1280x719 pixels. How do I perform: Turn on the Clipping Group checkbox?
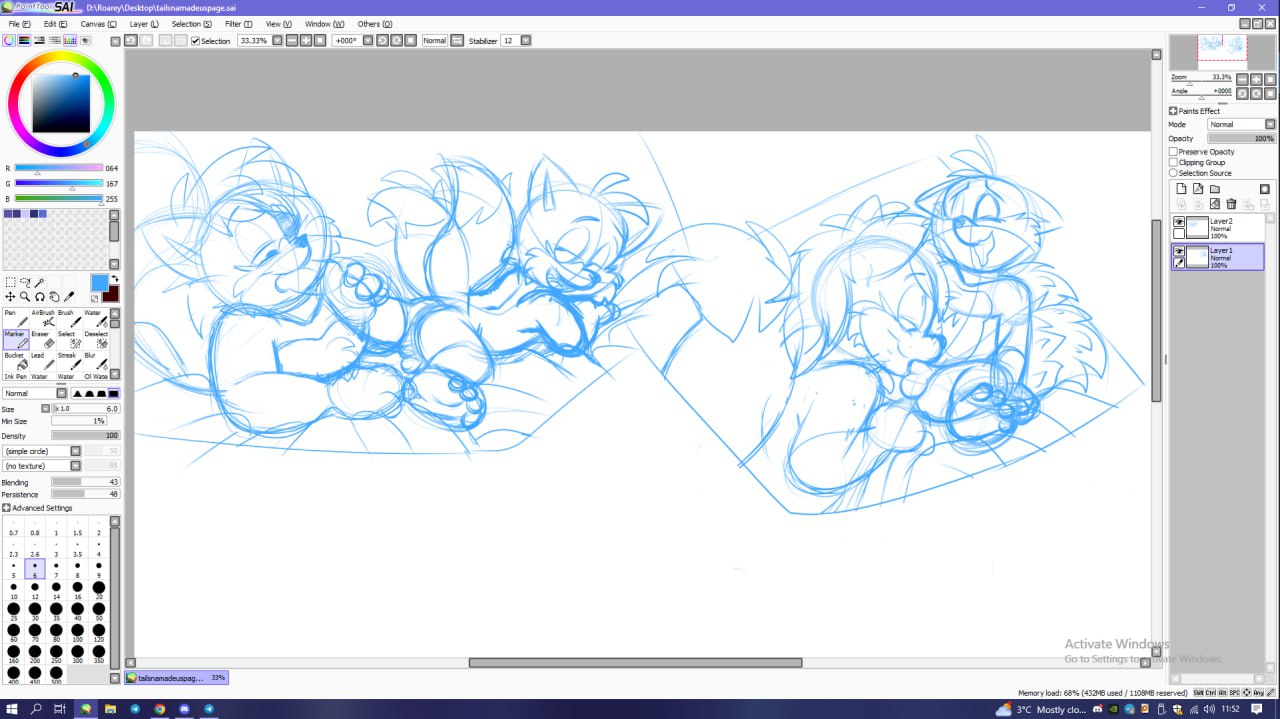pyautogui.click(x=1173, y=162)
